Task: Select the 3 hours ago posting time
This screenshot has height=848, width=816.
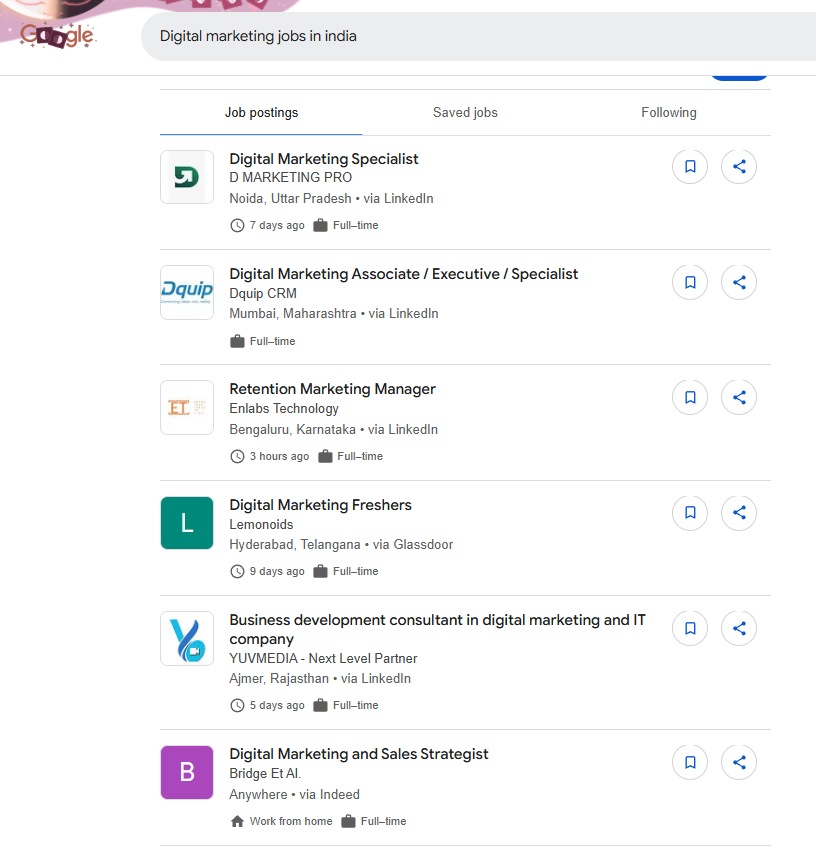Action: 279,456
